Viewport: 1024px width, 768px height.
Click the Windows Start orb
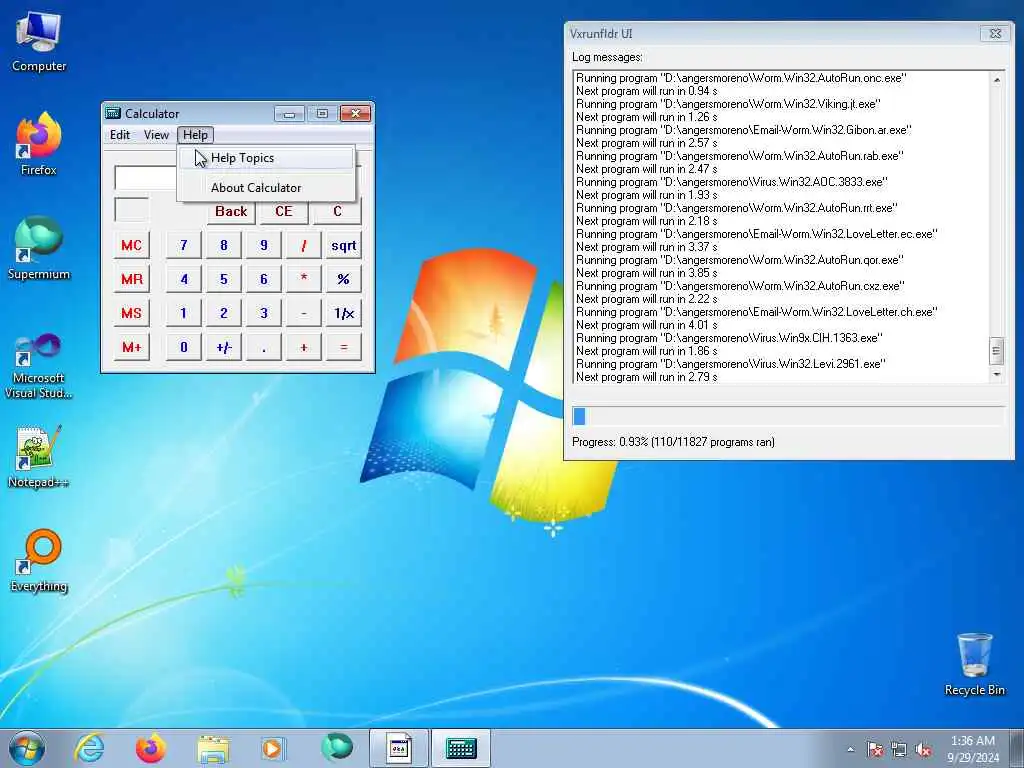[x=27, y=748]
